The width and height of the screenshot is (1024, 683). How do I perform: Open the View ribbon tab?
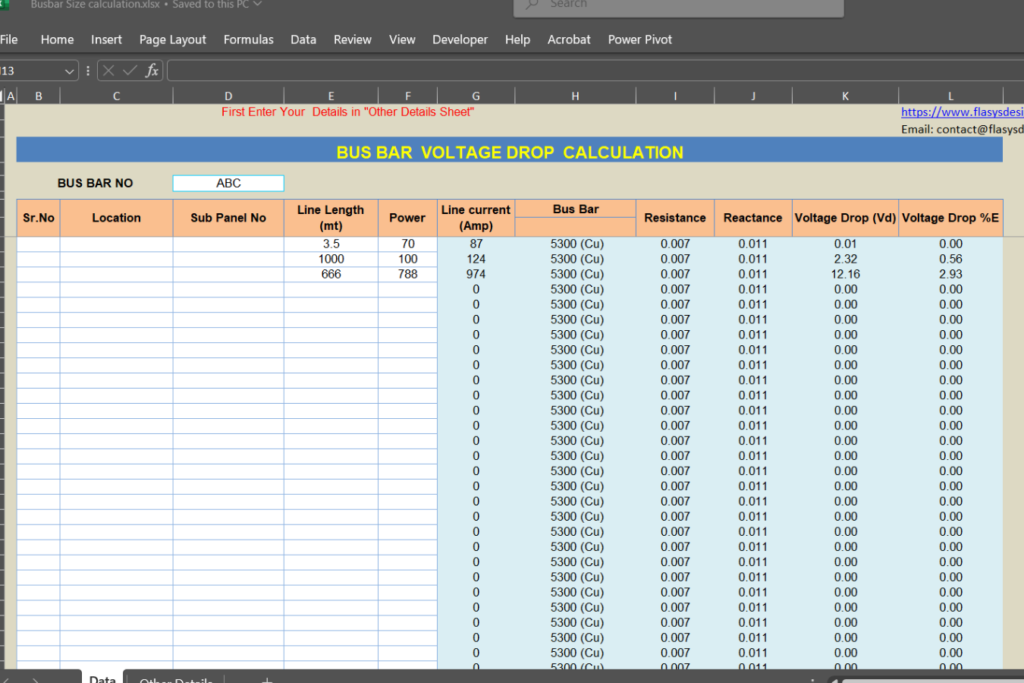tap(402, 40)
